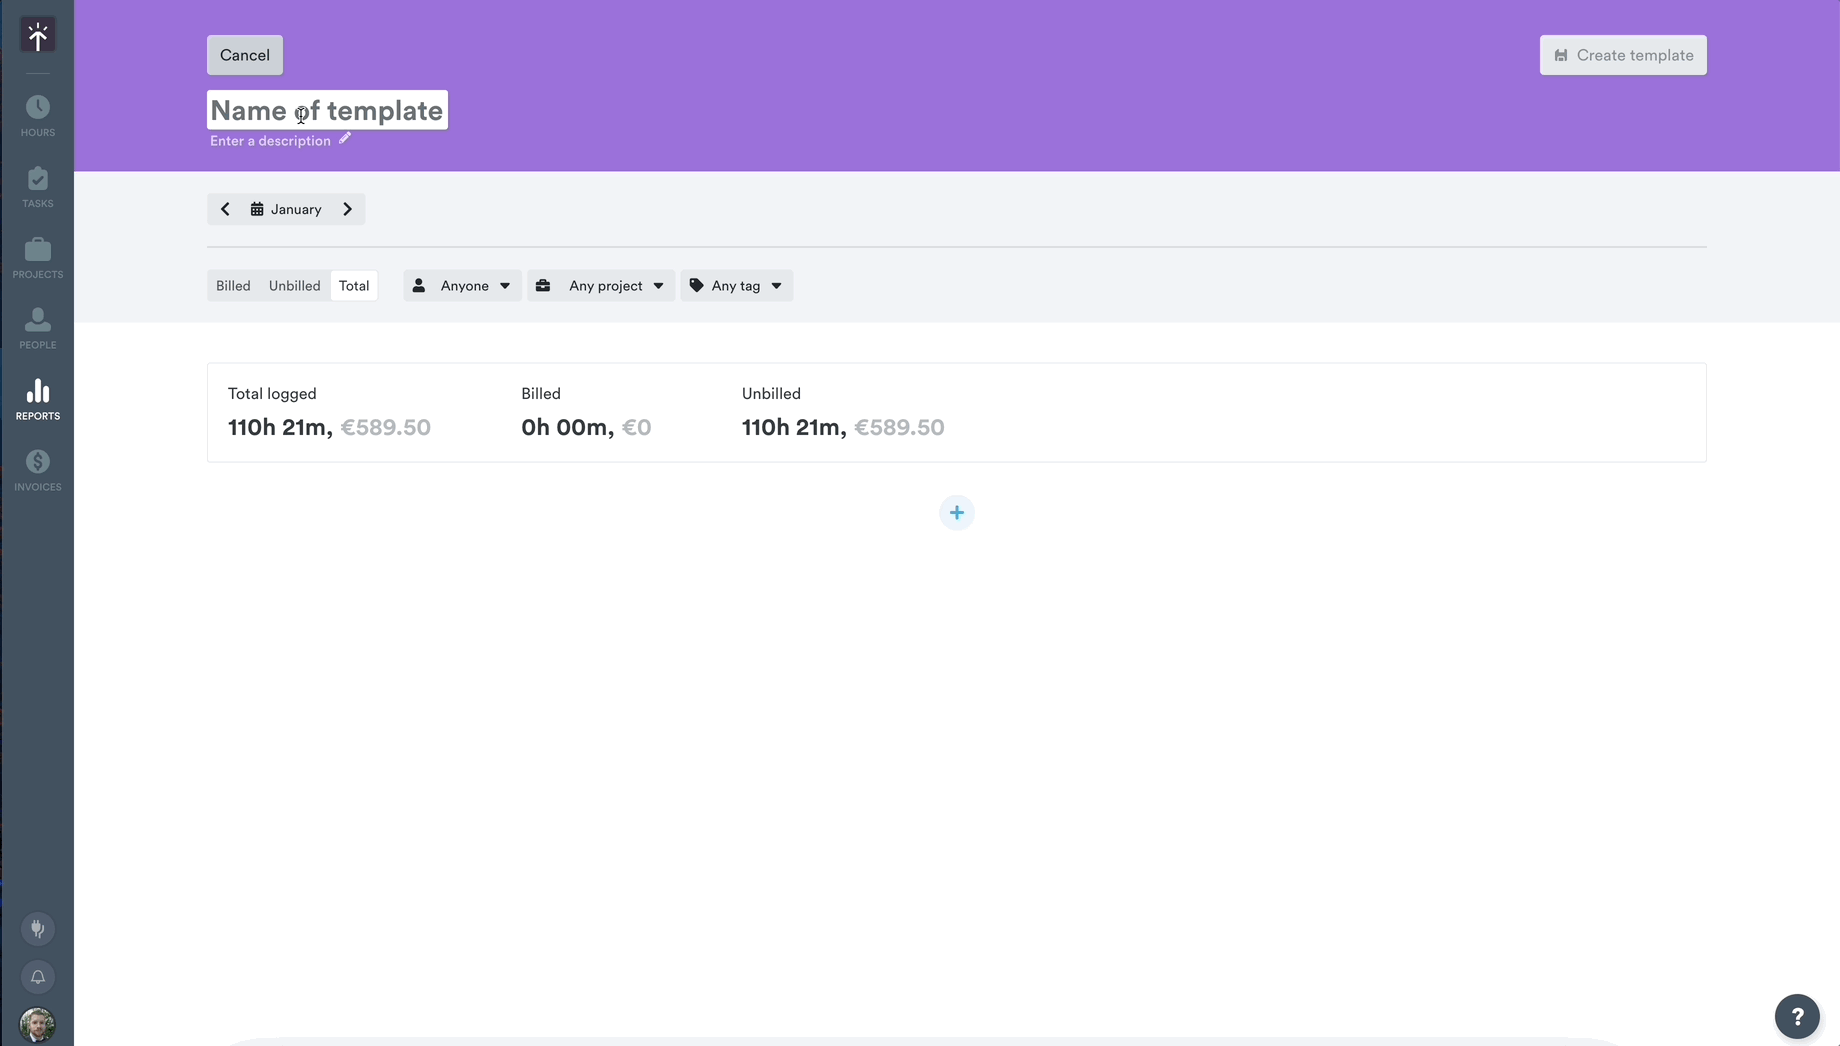Screen dimensions: 1840x1046
Task: Open the Anyone people filter dropdown
Action: click(461, 285)
